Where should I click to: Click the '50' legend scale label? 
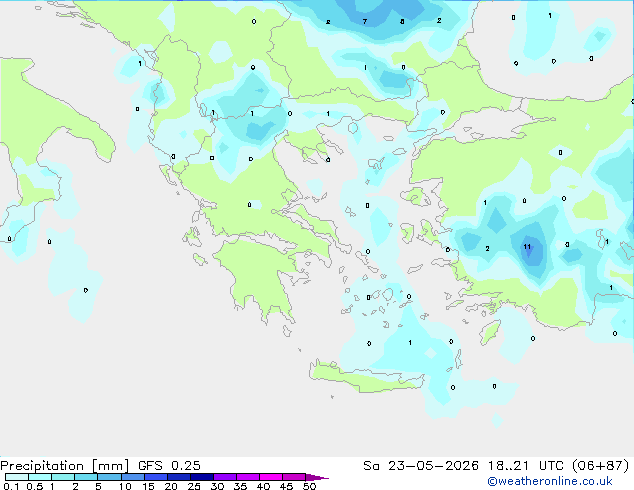pos(309,486)
